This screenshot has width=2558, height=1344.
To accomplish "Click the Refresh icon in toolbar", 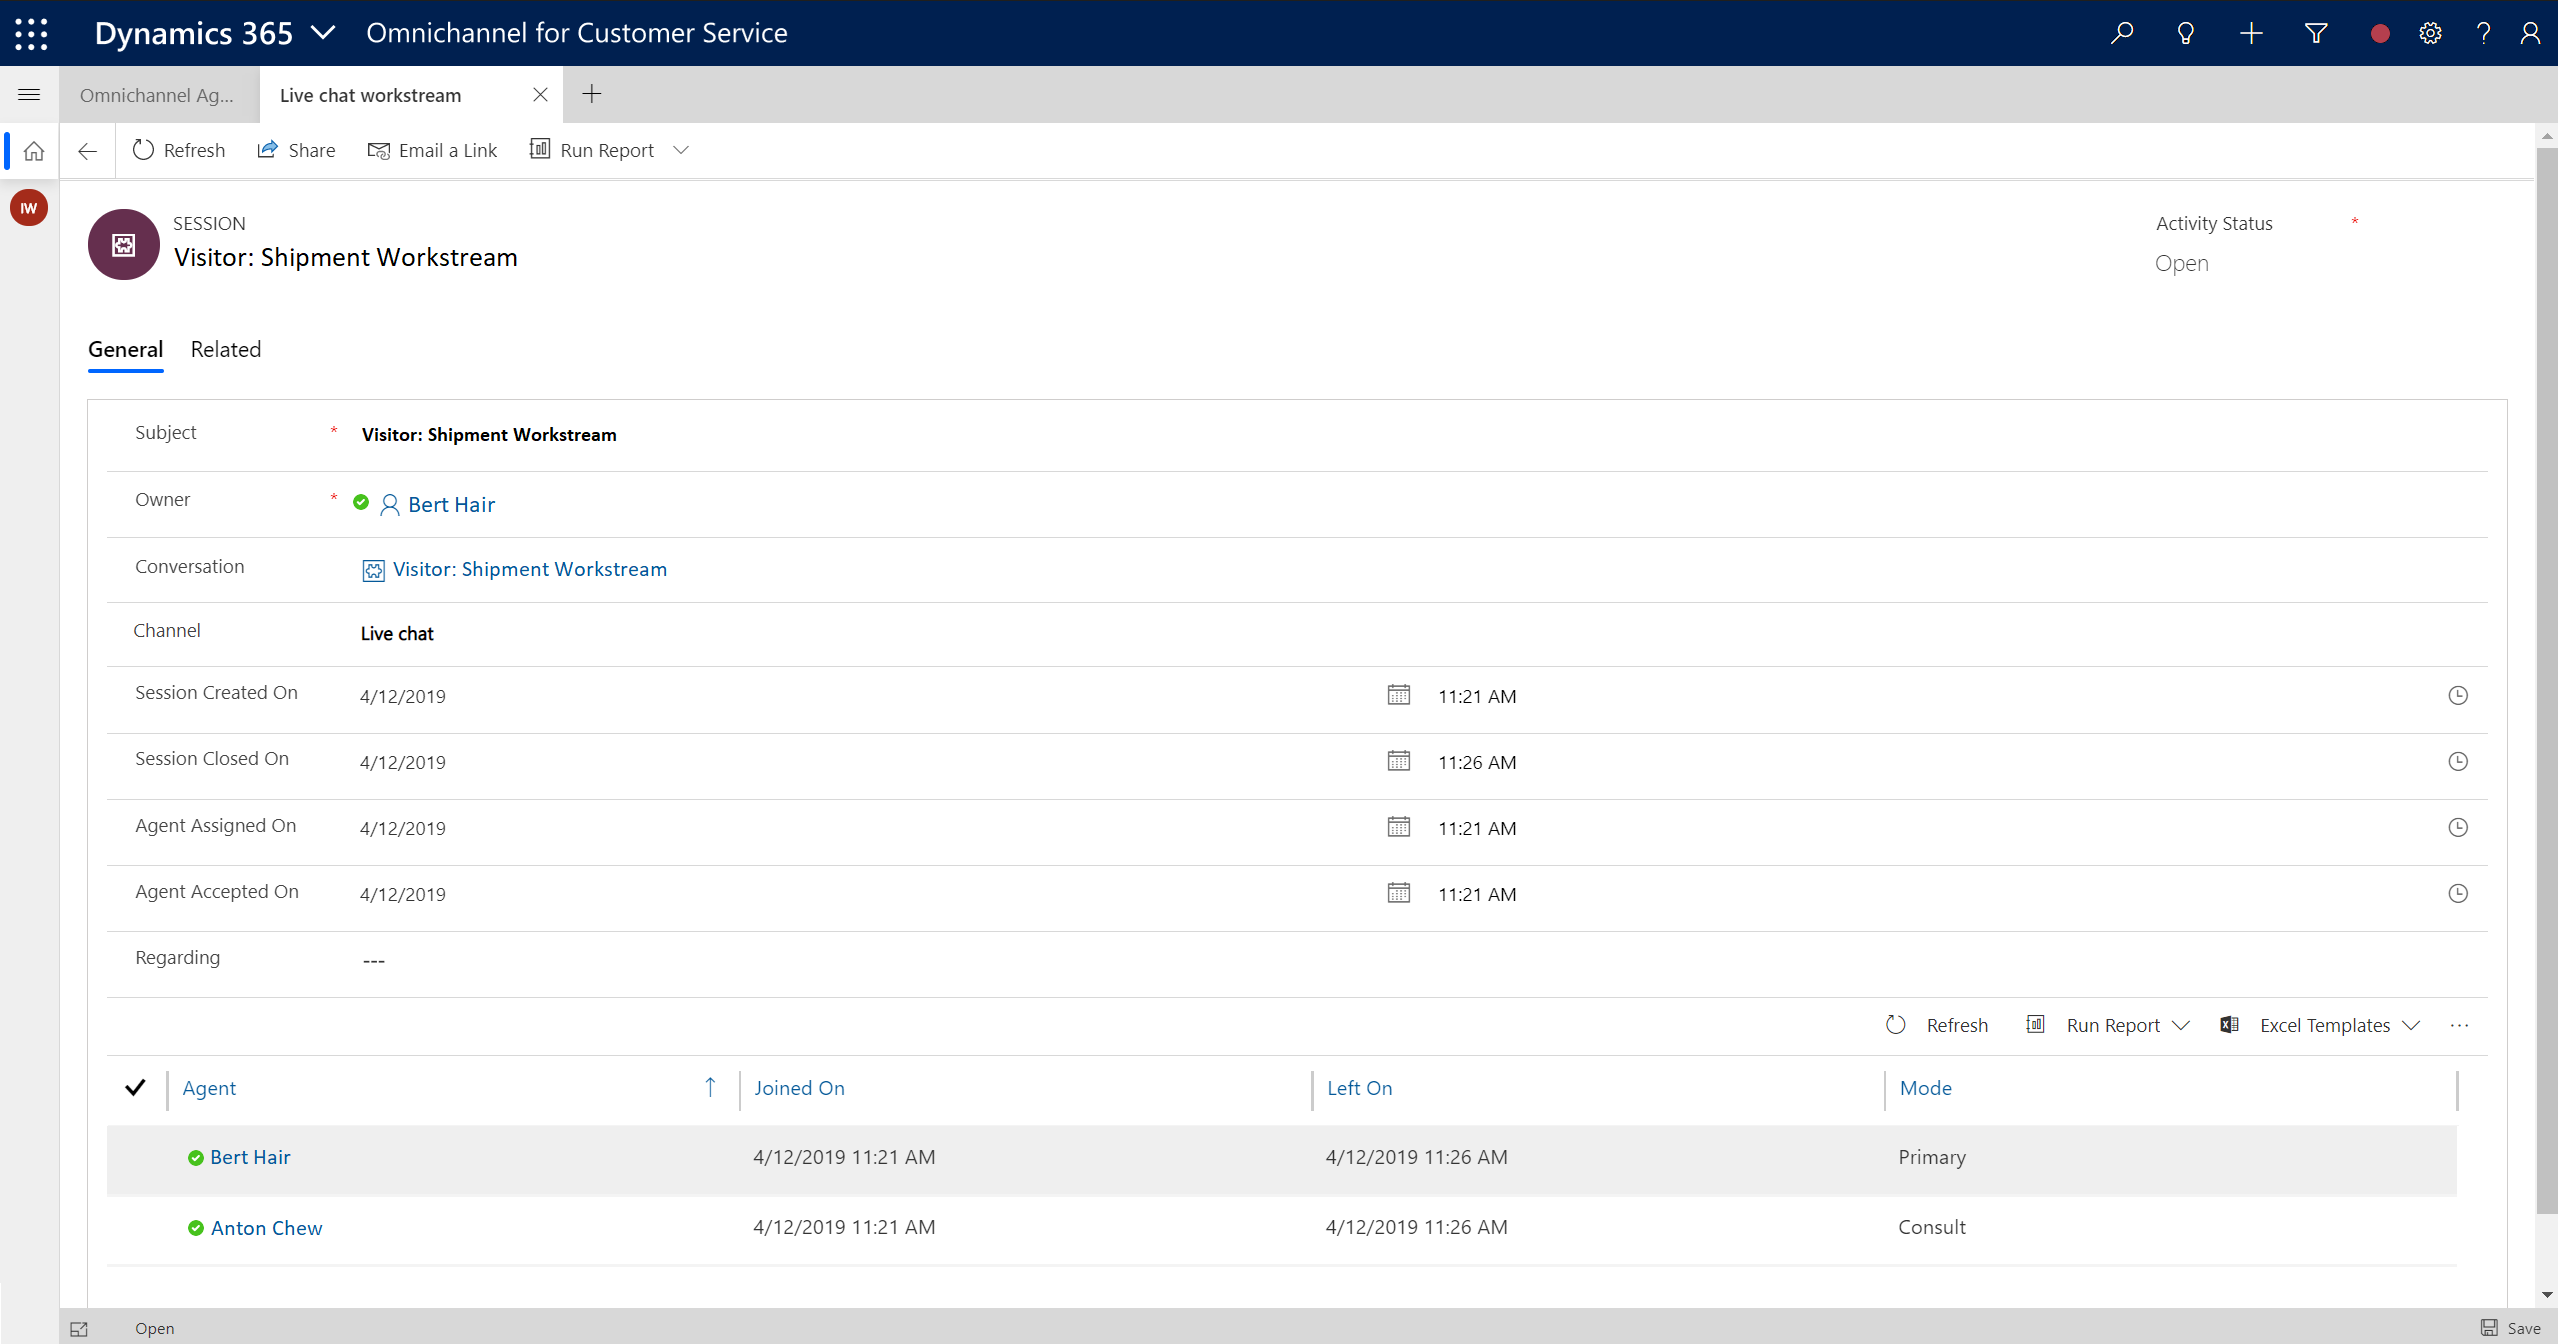I will coord(144,151).
